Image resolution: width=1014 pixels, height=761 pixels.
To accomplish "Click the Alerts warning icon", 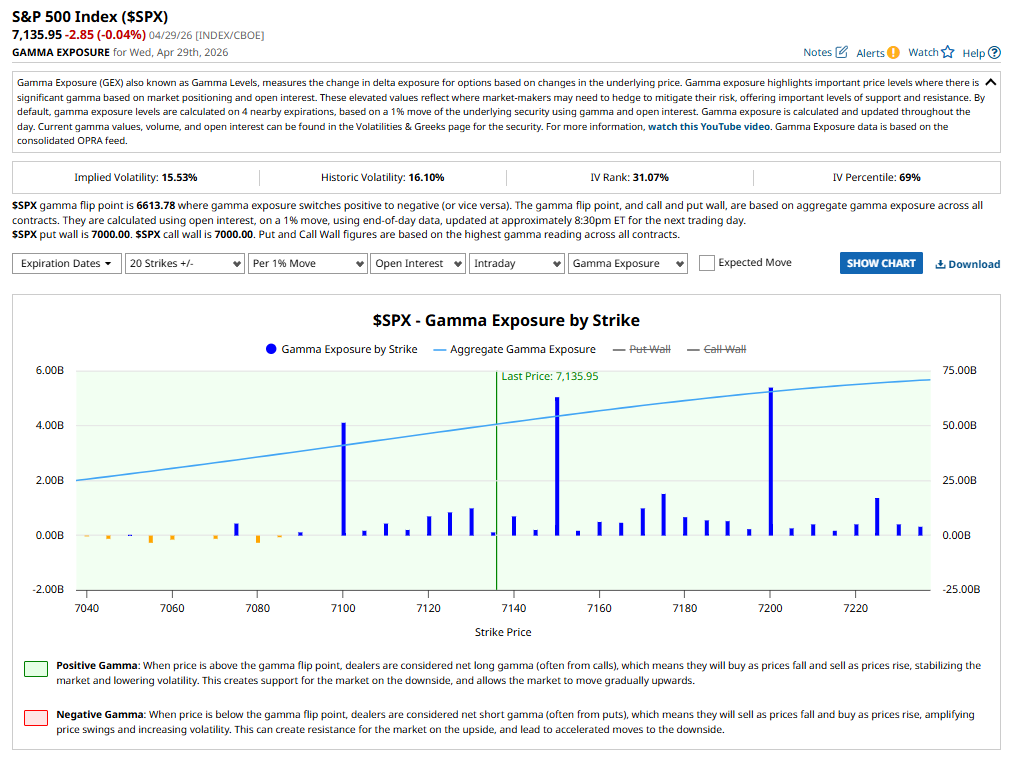I will click(893, 52).
